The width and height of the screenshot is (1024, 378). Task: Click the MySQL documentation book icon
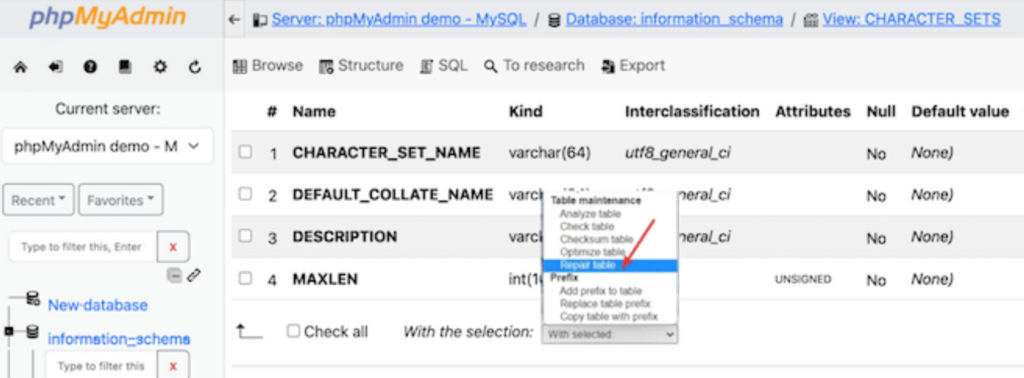coord(125,67)
